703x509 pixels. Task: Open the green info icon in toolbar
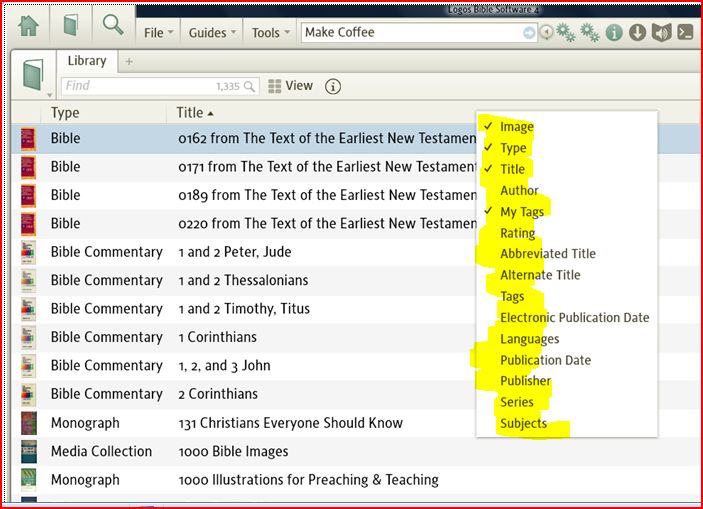click(x=614, y=32)
